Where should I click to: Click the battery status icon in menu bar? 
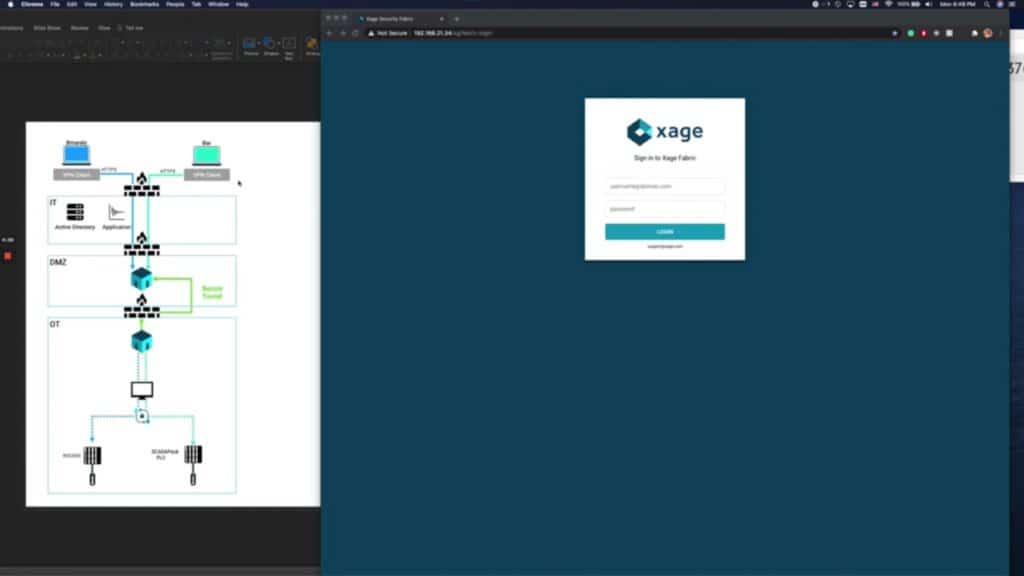(916, 4)
